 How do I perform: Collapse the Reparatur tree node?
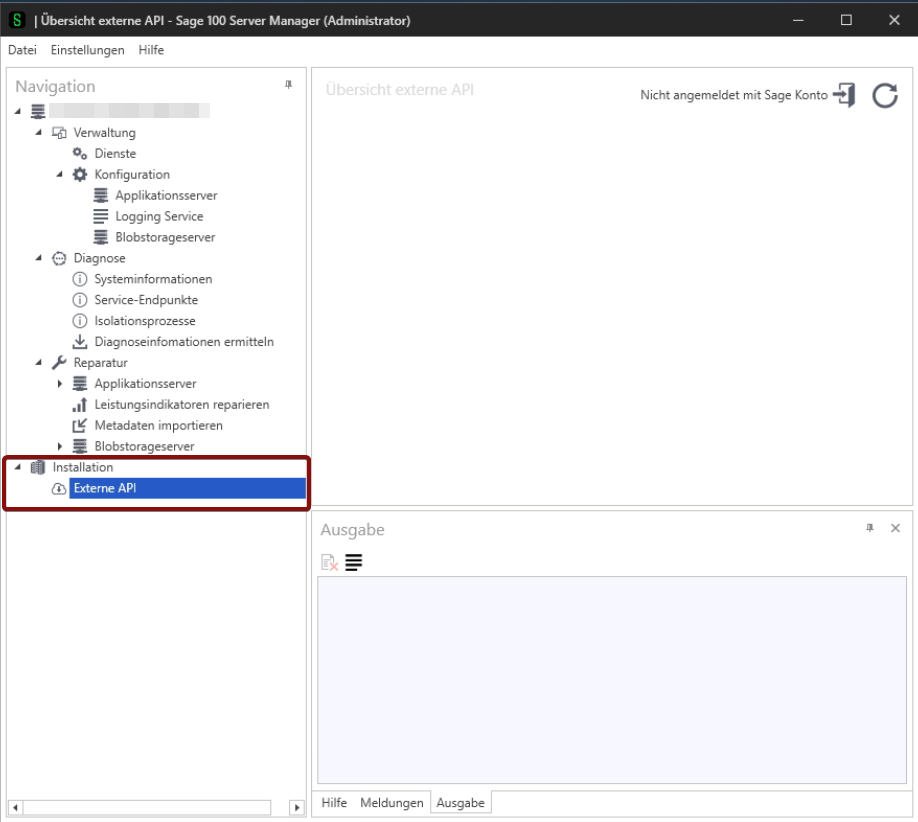point(39,362)
